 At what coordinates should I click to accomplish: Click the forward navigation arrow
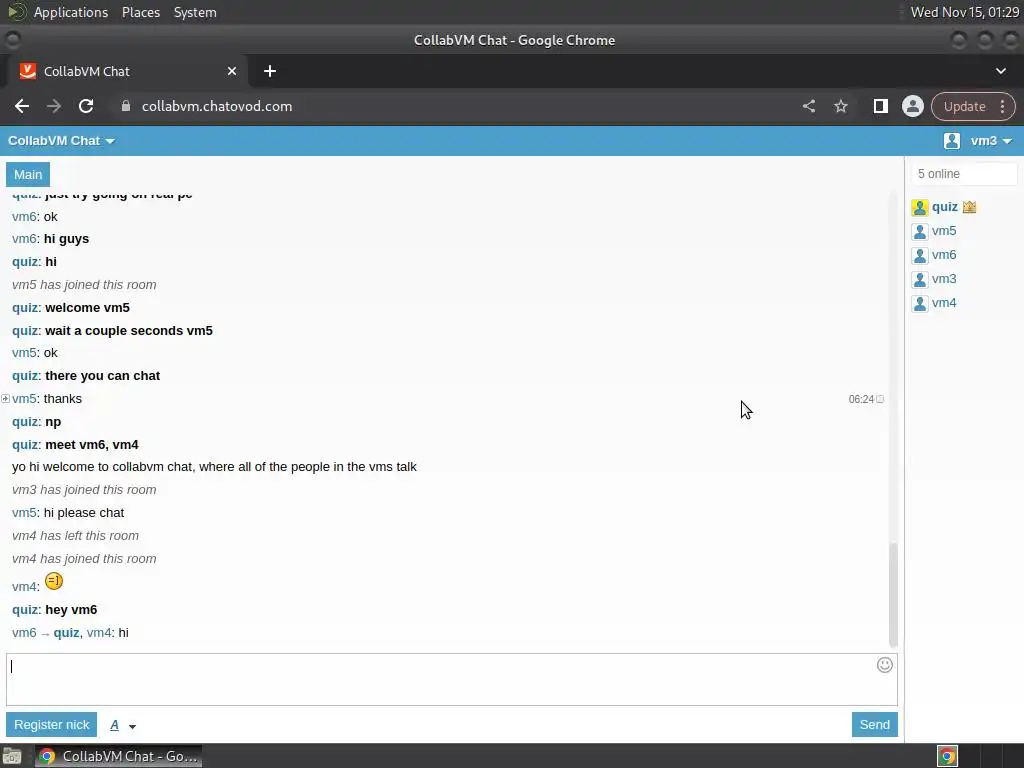tap(54, 106)
